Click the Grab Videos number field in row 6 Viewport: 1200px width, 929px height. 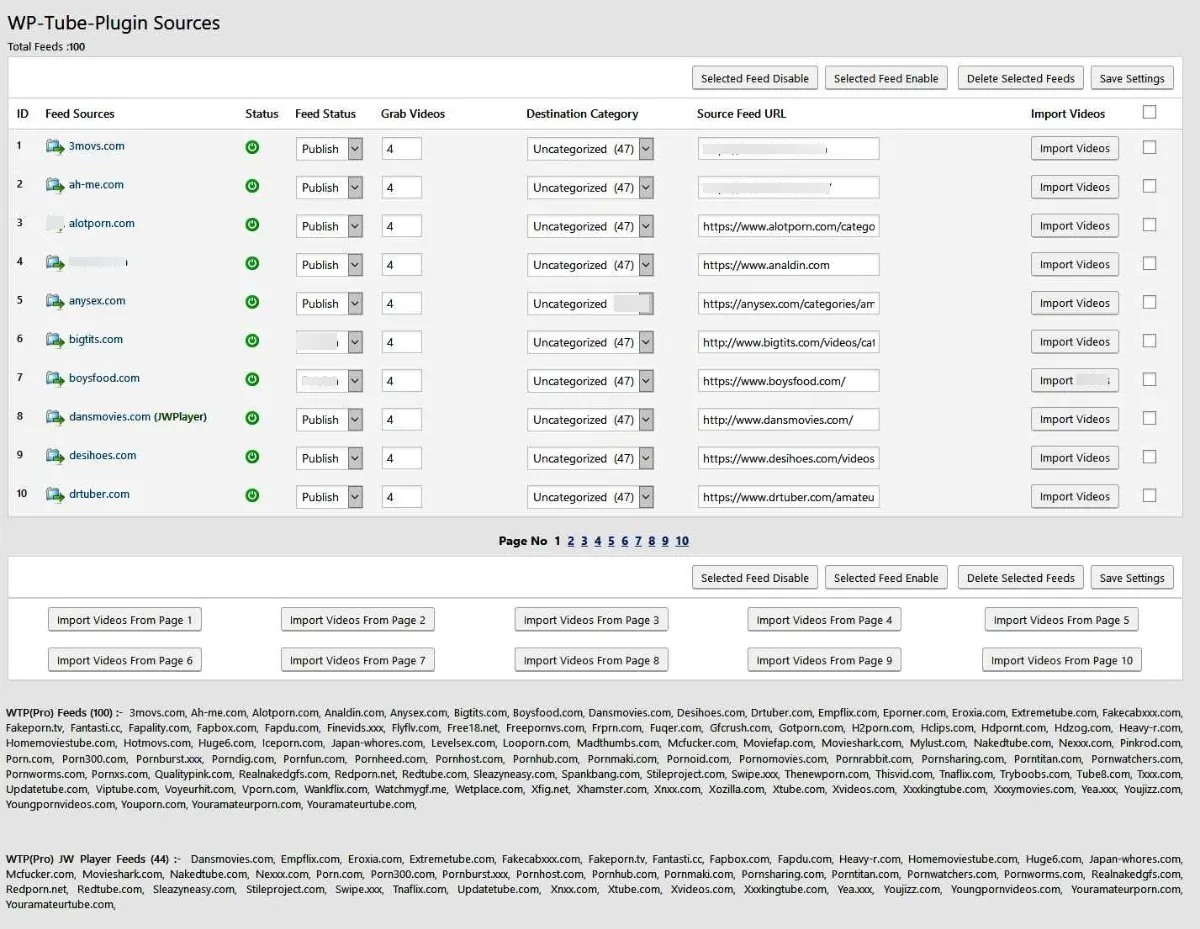tap(401, 342)
